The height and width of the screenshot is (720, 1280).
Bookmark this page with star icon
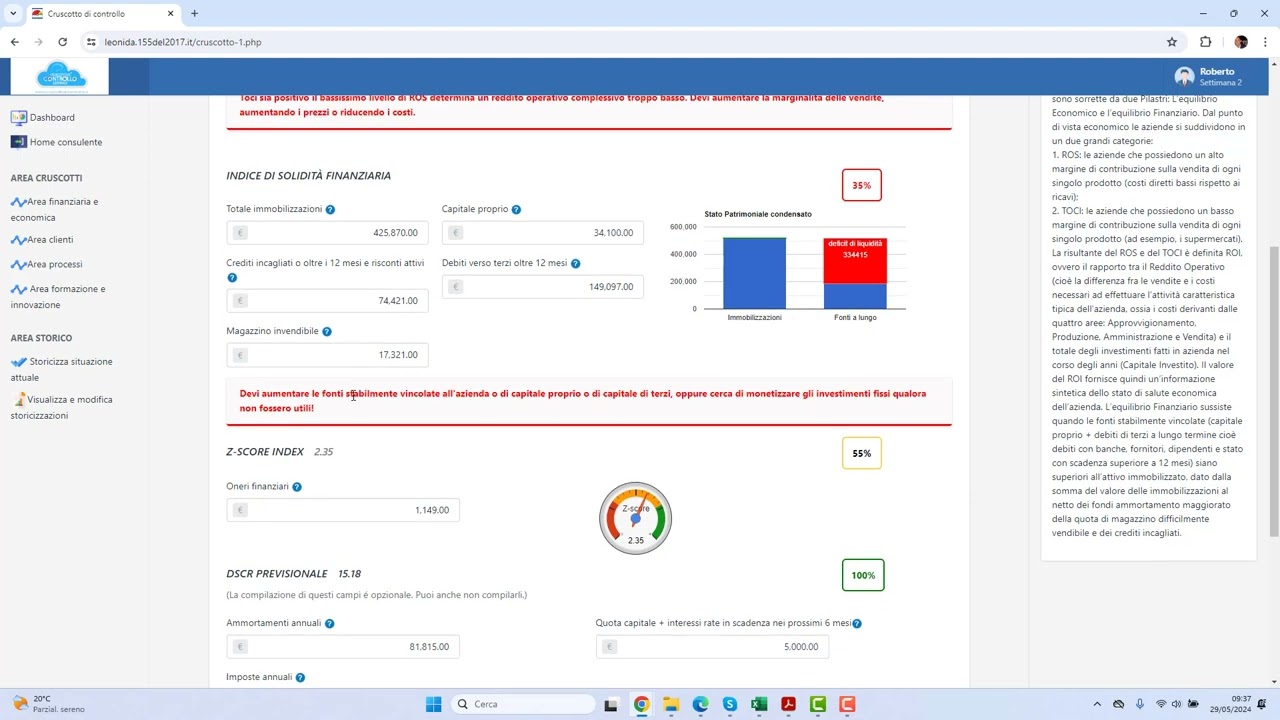tap(1172, 42)
